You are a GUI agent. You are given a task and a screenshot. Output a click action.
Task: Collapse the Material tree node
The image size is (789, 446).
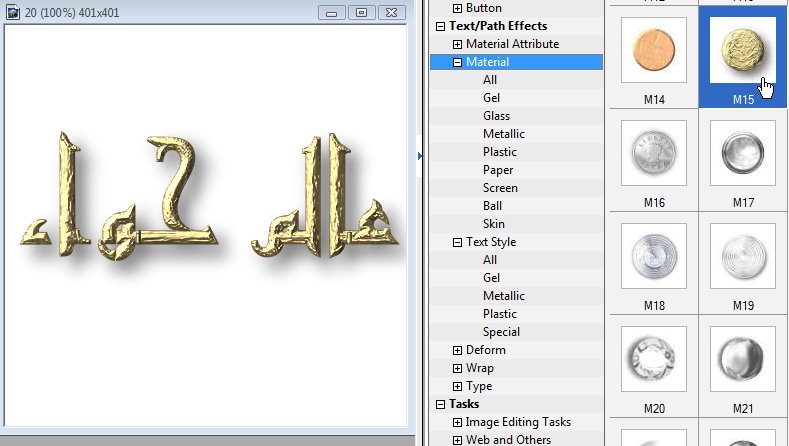[458, 62]
